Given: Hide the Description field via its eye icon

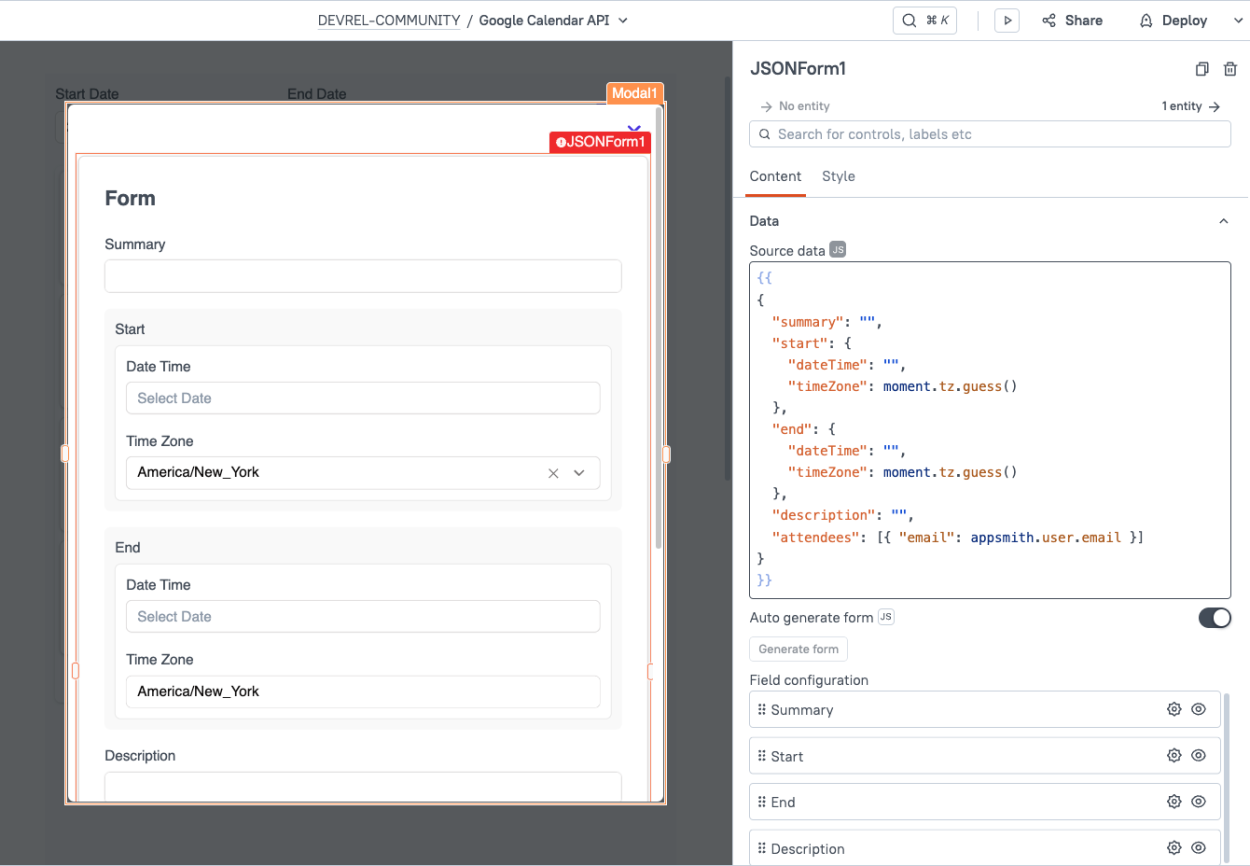Looking at the screenshot, I should click(x=1198, y=847).
